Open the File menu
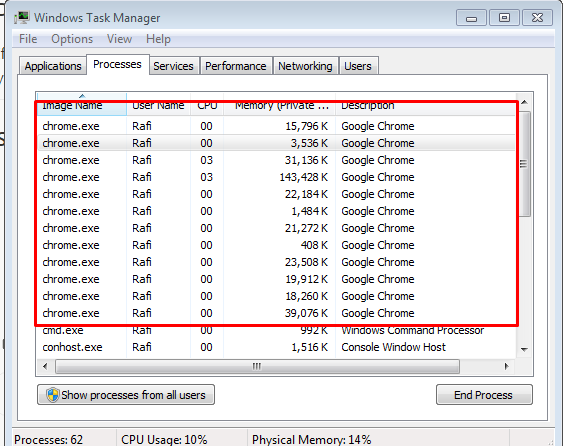The height and width of the screenshot is (446, 563). [x=28, y=39]
